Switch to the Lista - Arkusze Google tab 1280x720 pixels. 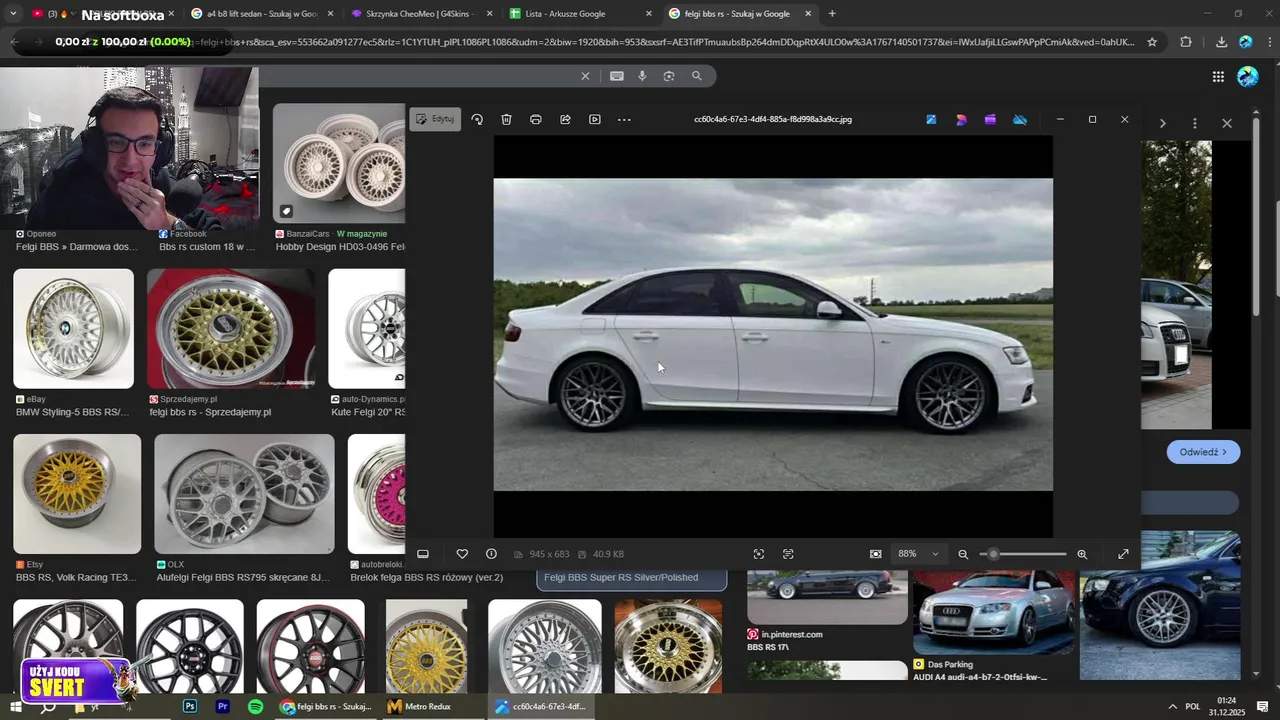(x=565, y=14)
